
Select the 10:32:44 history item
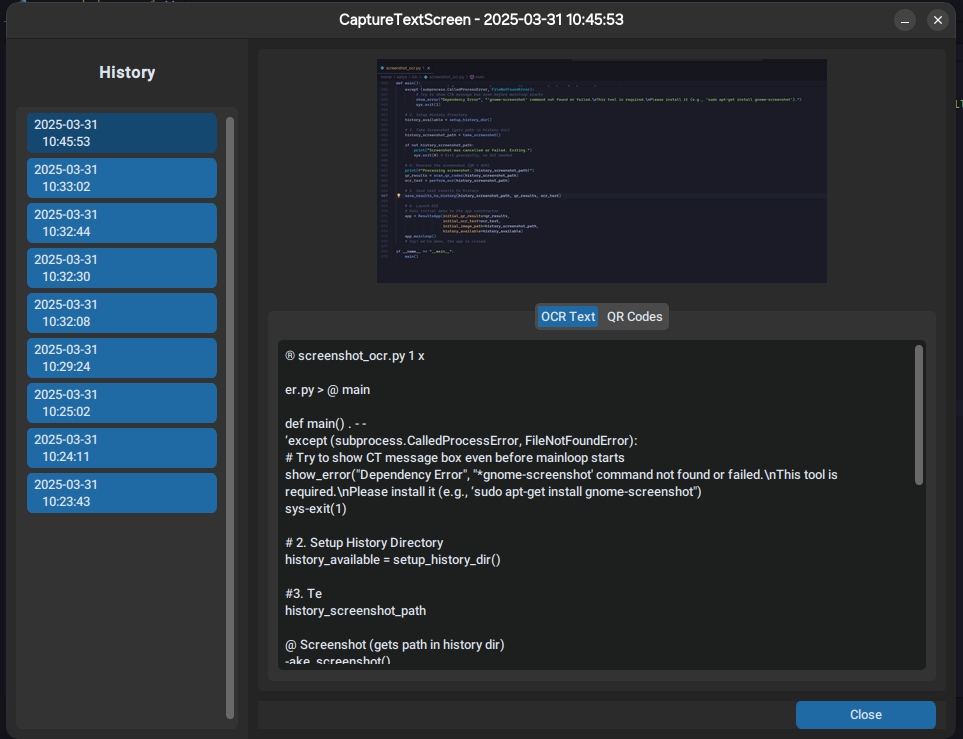point(121,223)
